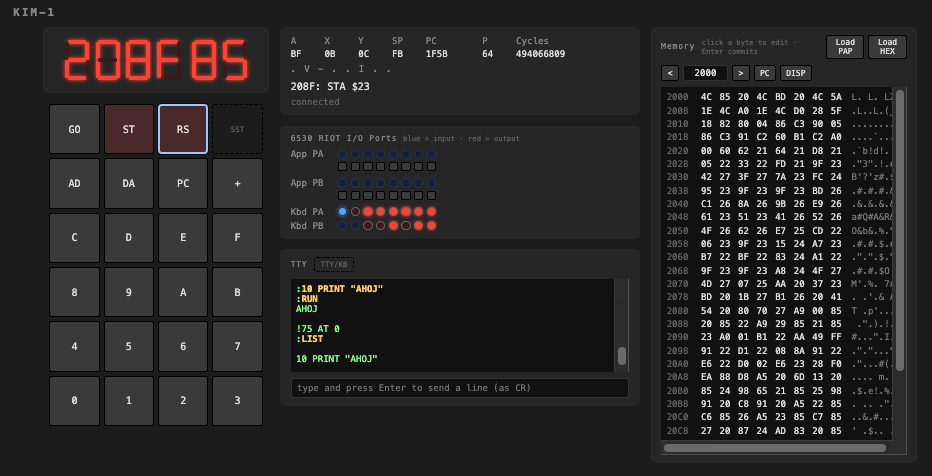Toggle the leftmost App PB input checkbox
Viewport: 932px width, 476px height.
pos(342,195)
